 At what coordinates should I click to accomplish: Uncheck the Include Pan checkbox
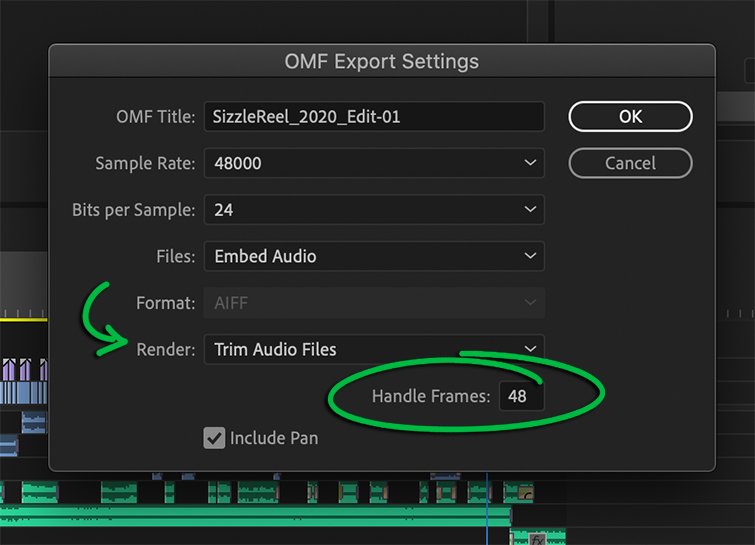214,438
